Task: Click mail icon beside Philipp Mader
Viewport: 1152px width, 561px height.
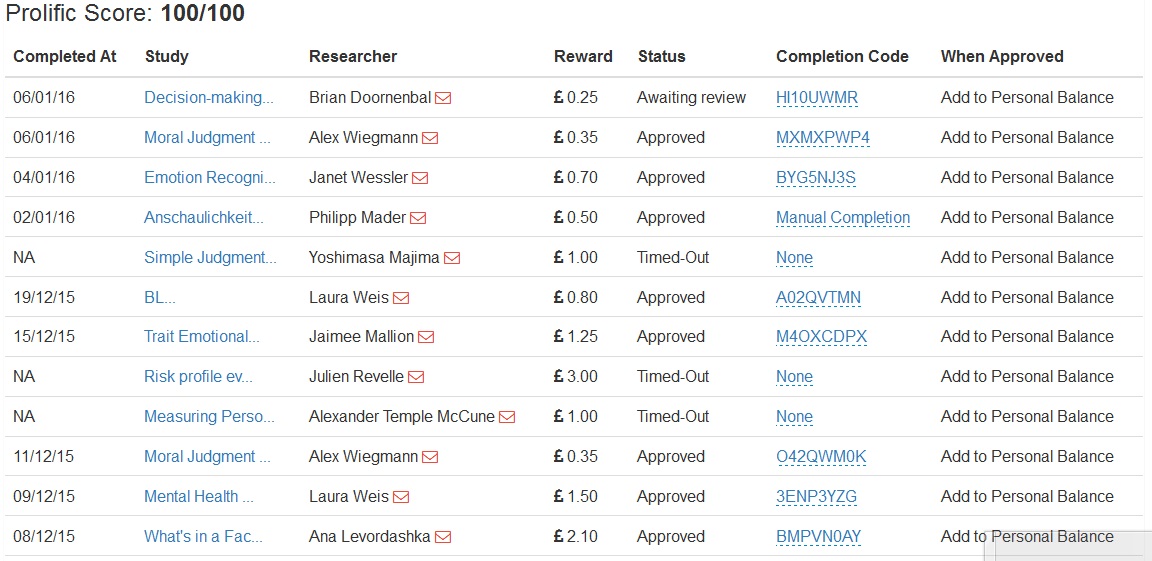Action: point(418,218)
